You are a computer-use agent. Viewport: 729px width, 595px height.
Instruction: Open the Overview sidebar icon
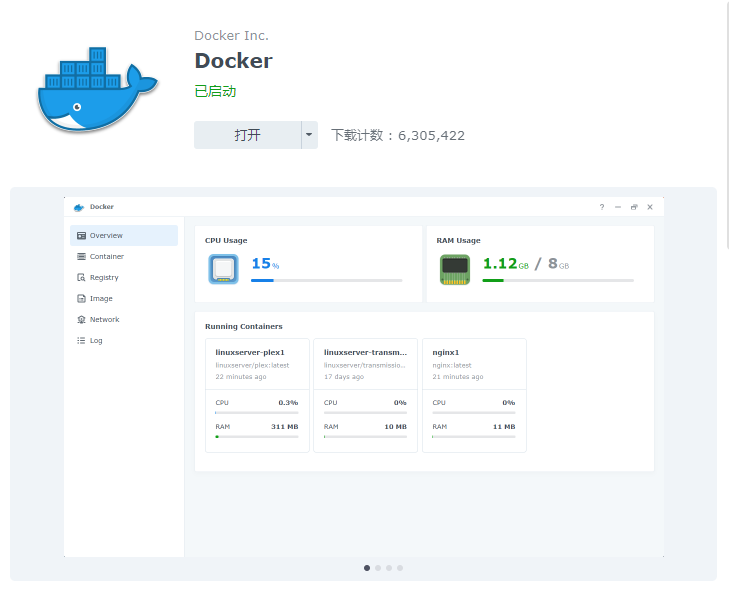(81, 236)
